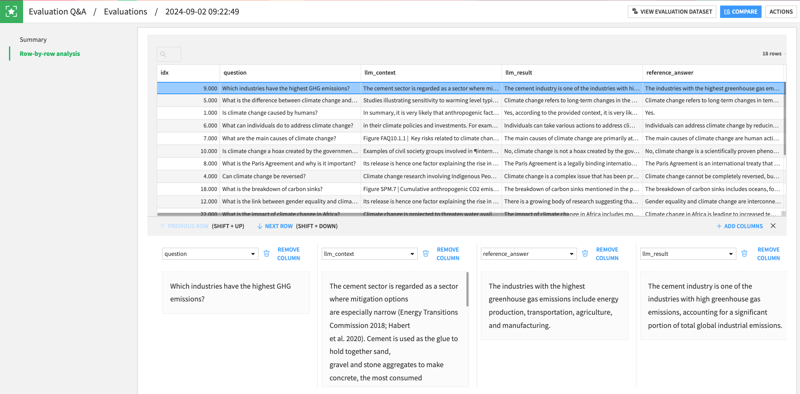Click the trash icon beside llm_context dropdown
Image resolution: width=800 pixels, height=394 pixels.
point(426,254)
